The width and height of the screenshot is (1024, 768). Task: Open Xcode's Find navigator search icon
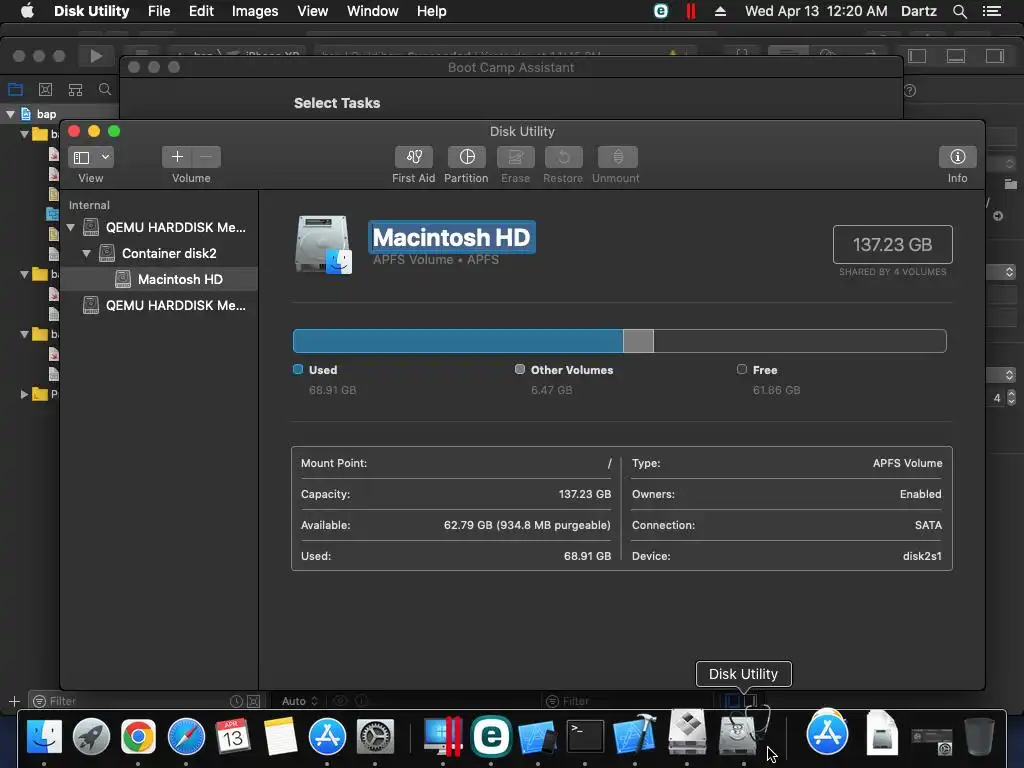coord(104,89)
